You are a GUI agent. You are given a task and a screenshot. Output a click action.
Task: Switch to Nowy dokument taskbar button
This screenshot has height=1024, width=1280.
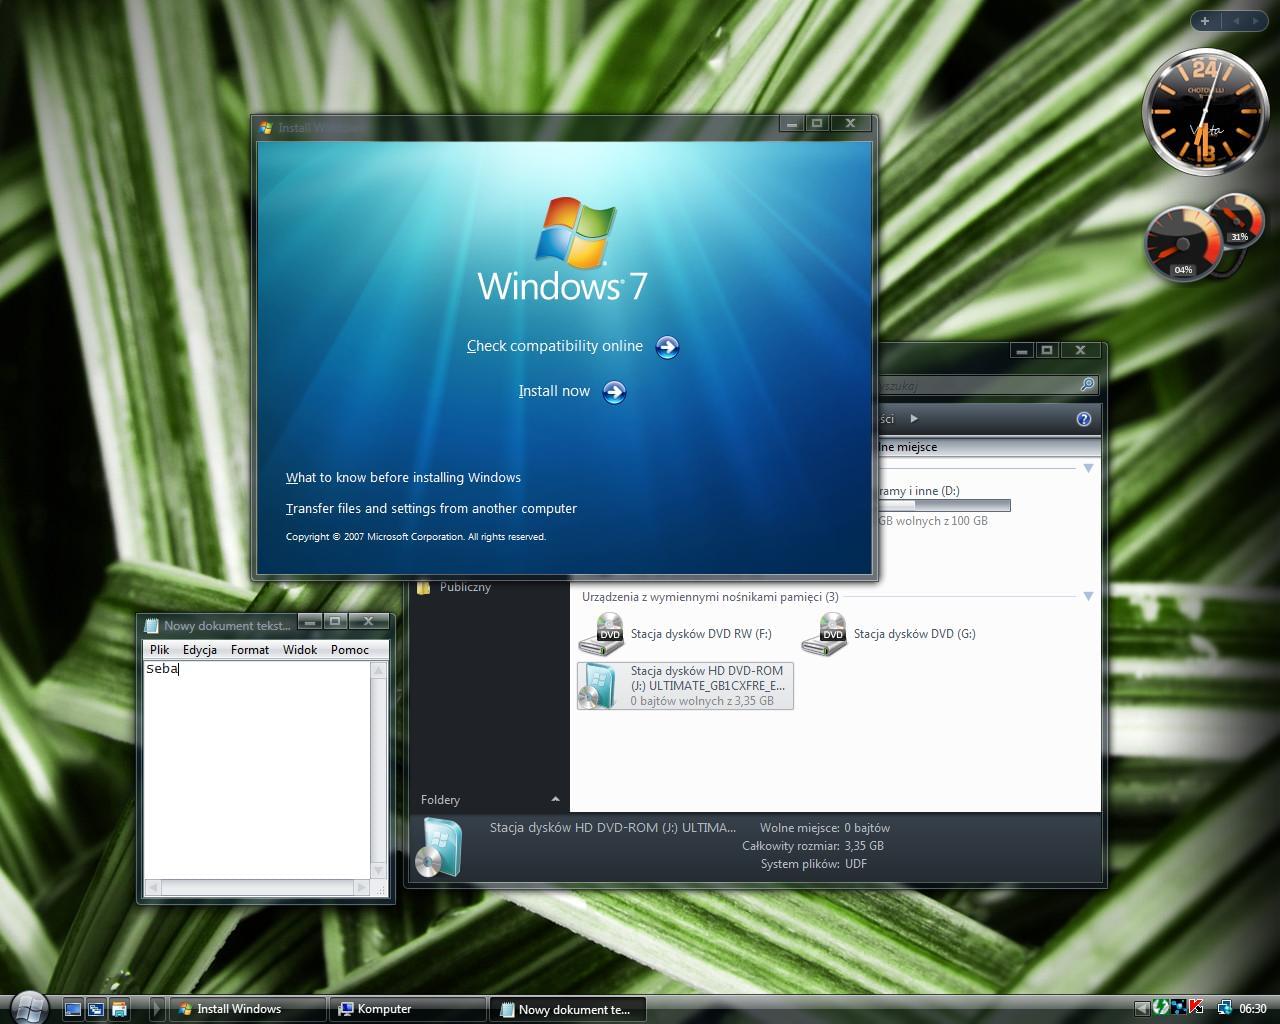click(568, 1009)
